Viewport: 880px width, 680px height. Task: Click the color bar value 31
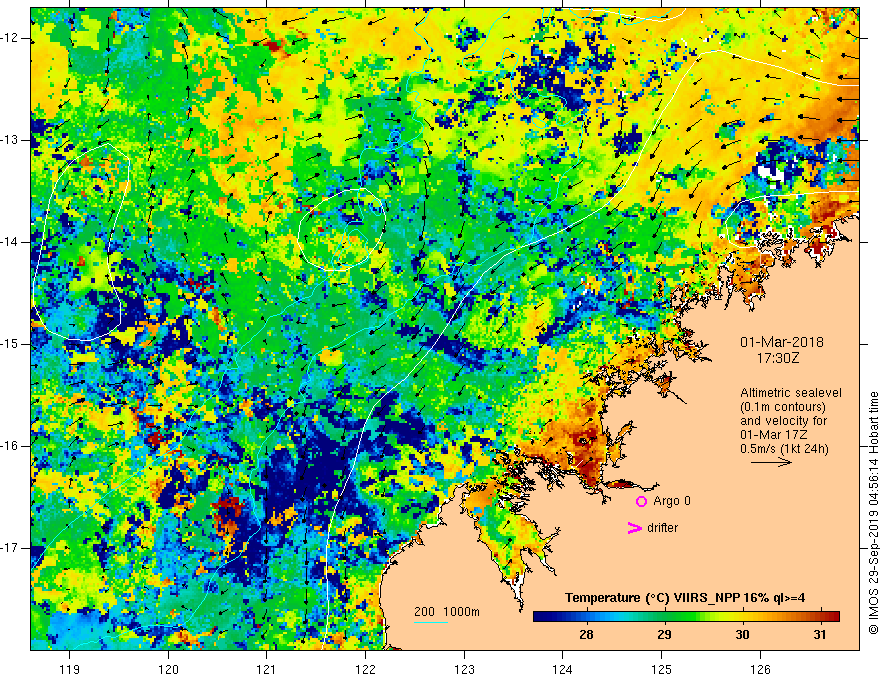tap(819, 635)
